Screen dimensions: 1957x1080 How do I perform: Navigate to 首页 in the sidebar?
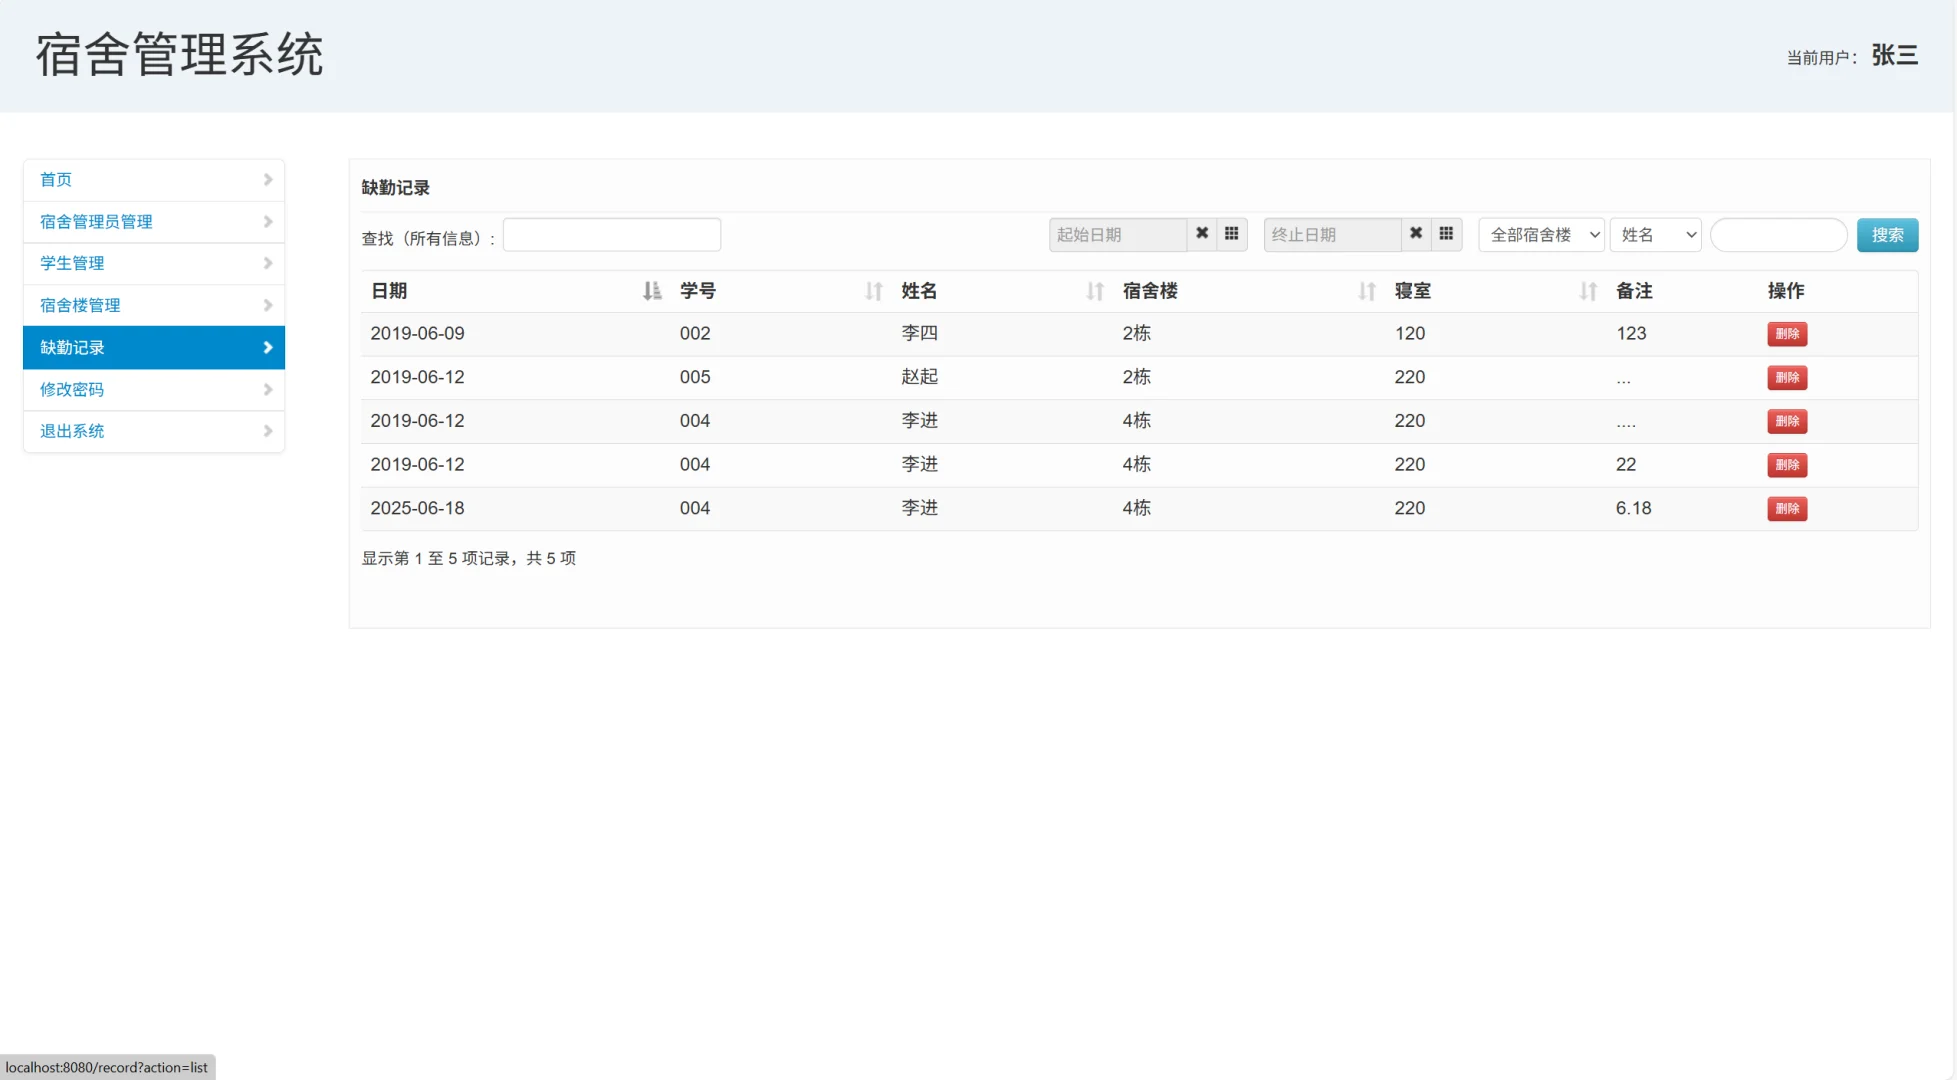pos(55,179)
